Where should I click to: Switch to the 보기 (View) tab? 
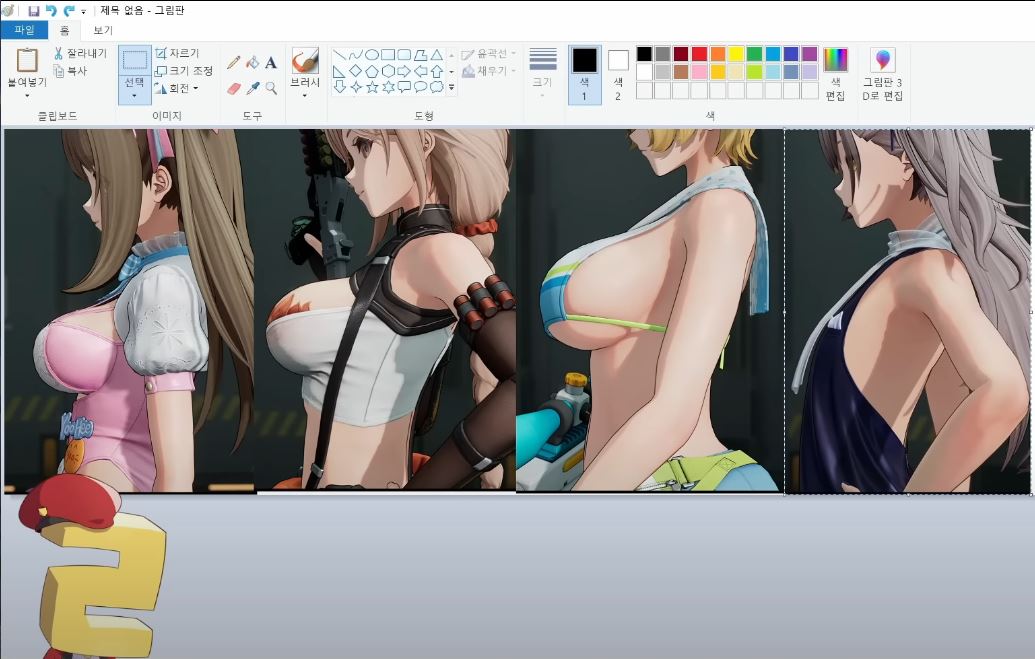(x=103, y=30)
